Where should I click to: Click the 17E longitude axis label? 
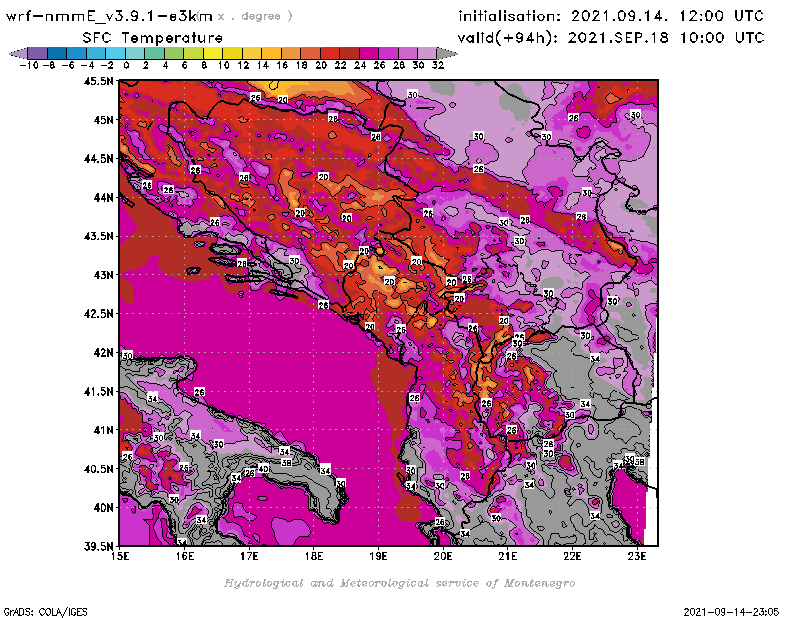click(249, 556)
